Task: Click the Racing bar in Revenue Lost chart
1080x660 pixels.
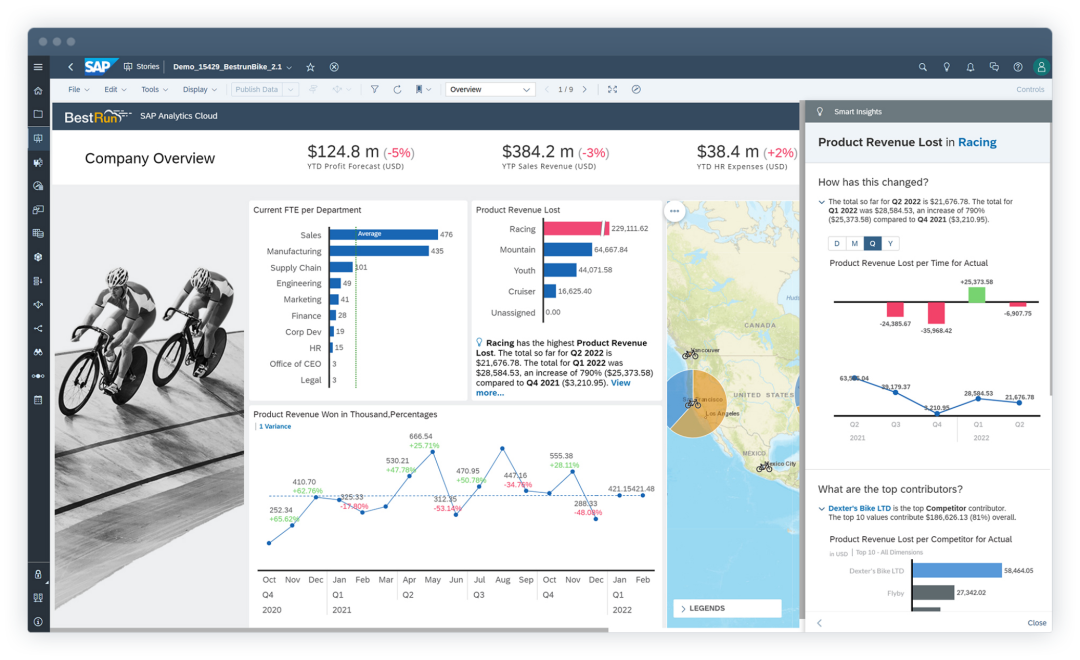Action: 572,229
